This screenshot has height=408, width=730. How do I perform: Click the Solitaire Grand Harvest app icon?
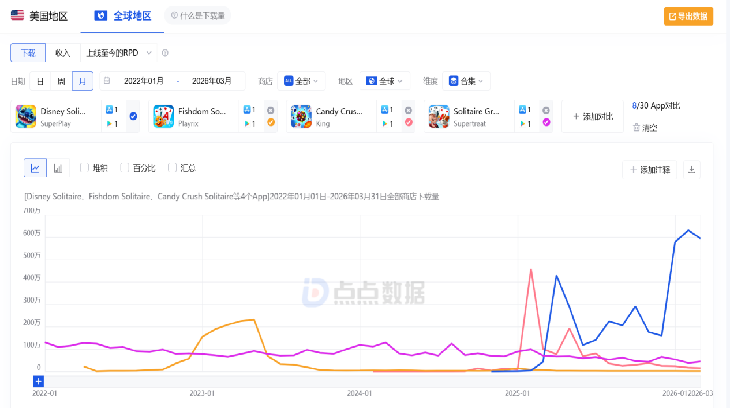coord(439,116)
